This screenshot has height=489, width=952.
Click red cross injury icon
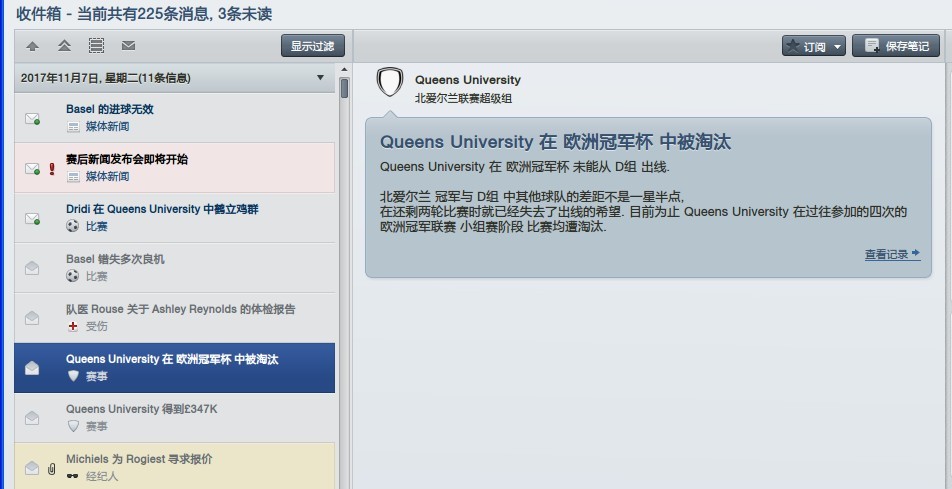tap(73, 326)
